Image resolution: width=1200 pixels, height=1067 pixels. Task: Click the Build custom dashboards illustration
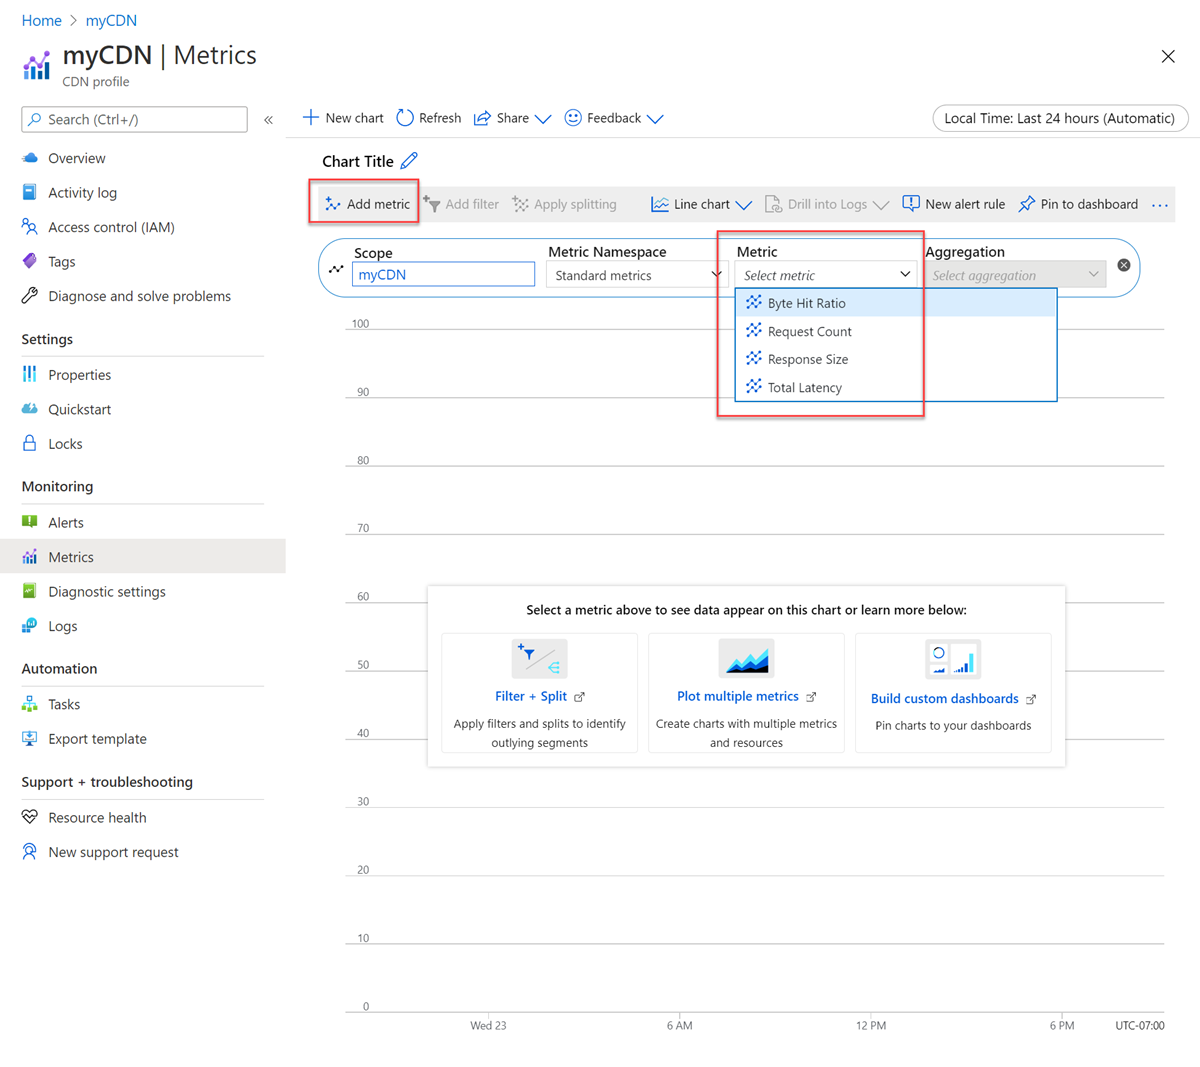[953, 659]
